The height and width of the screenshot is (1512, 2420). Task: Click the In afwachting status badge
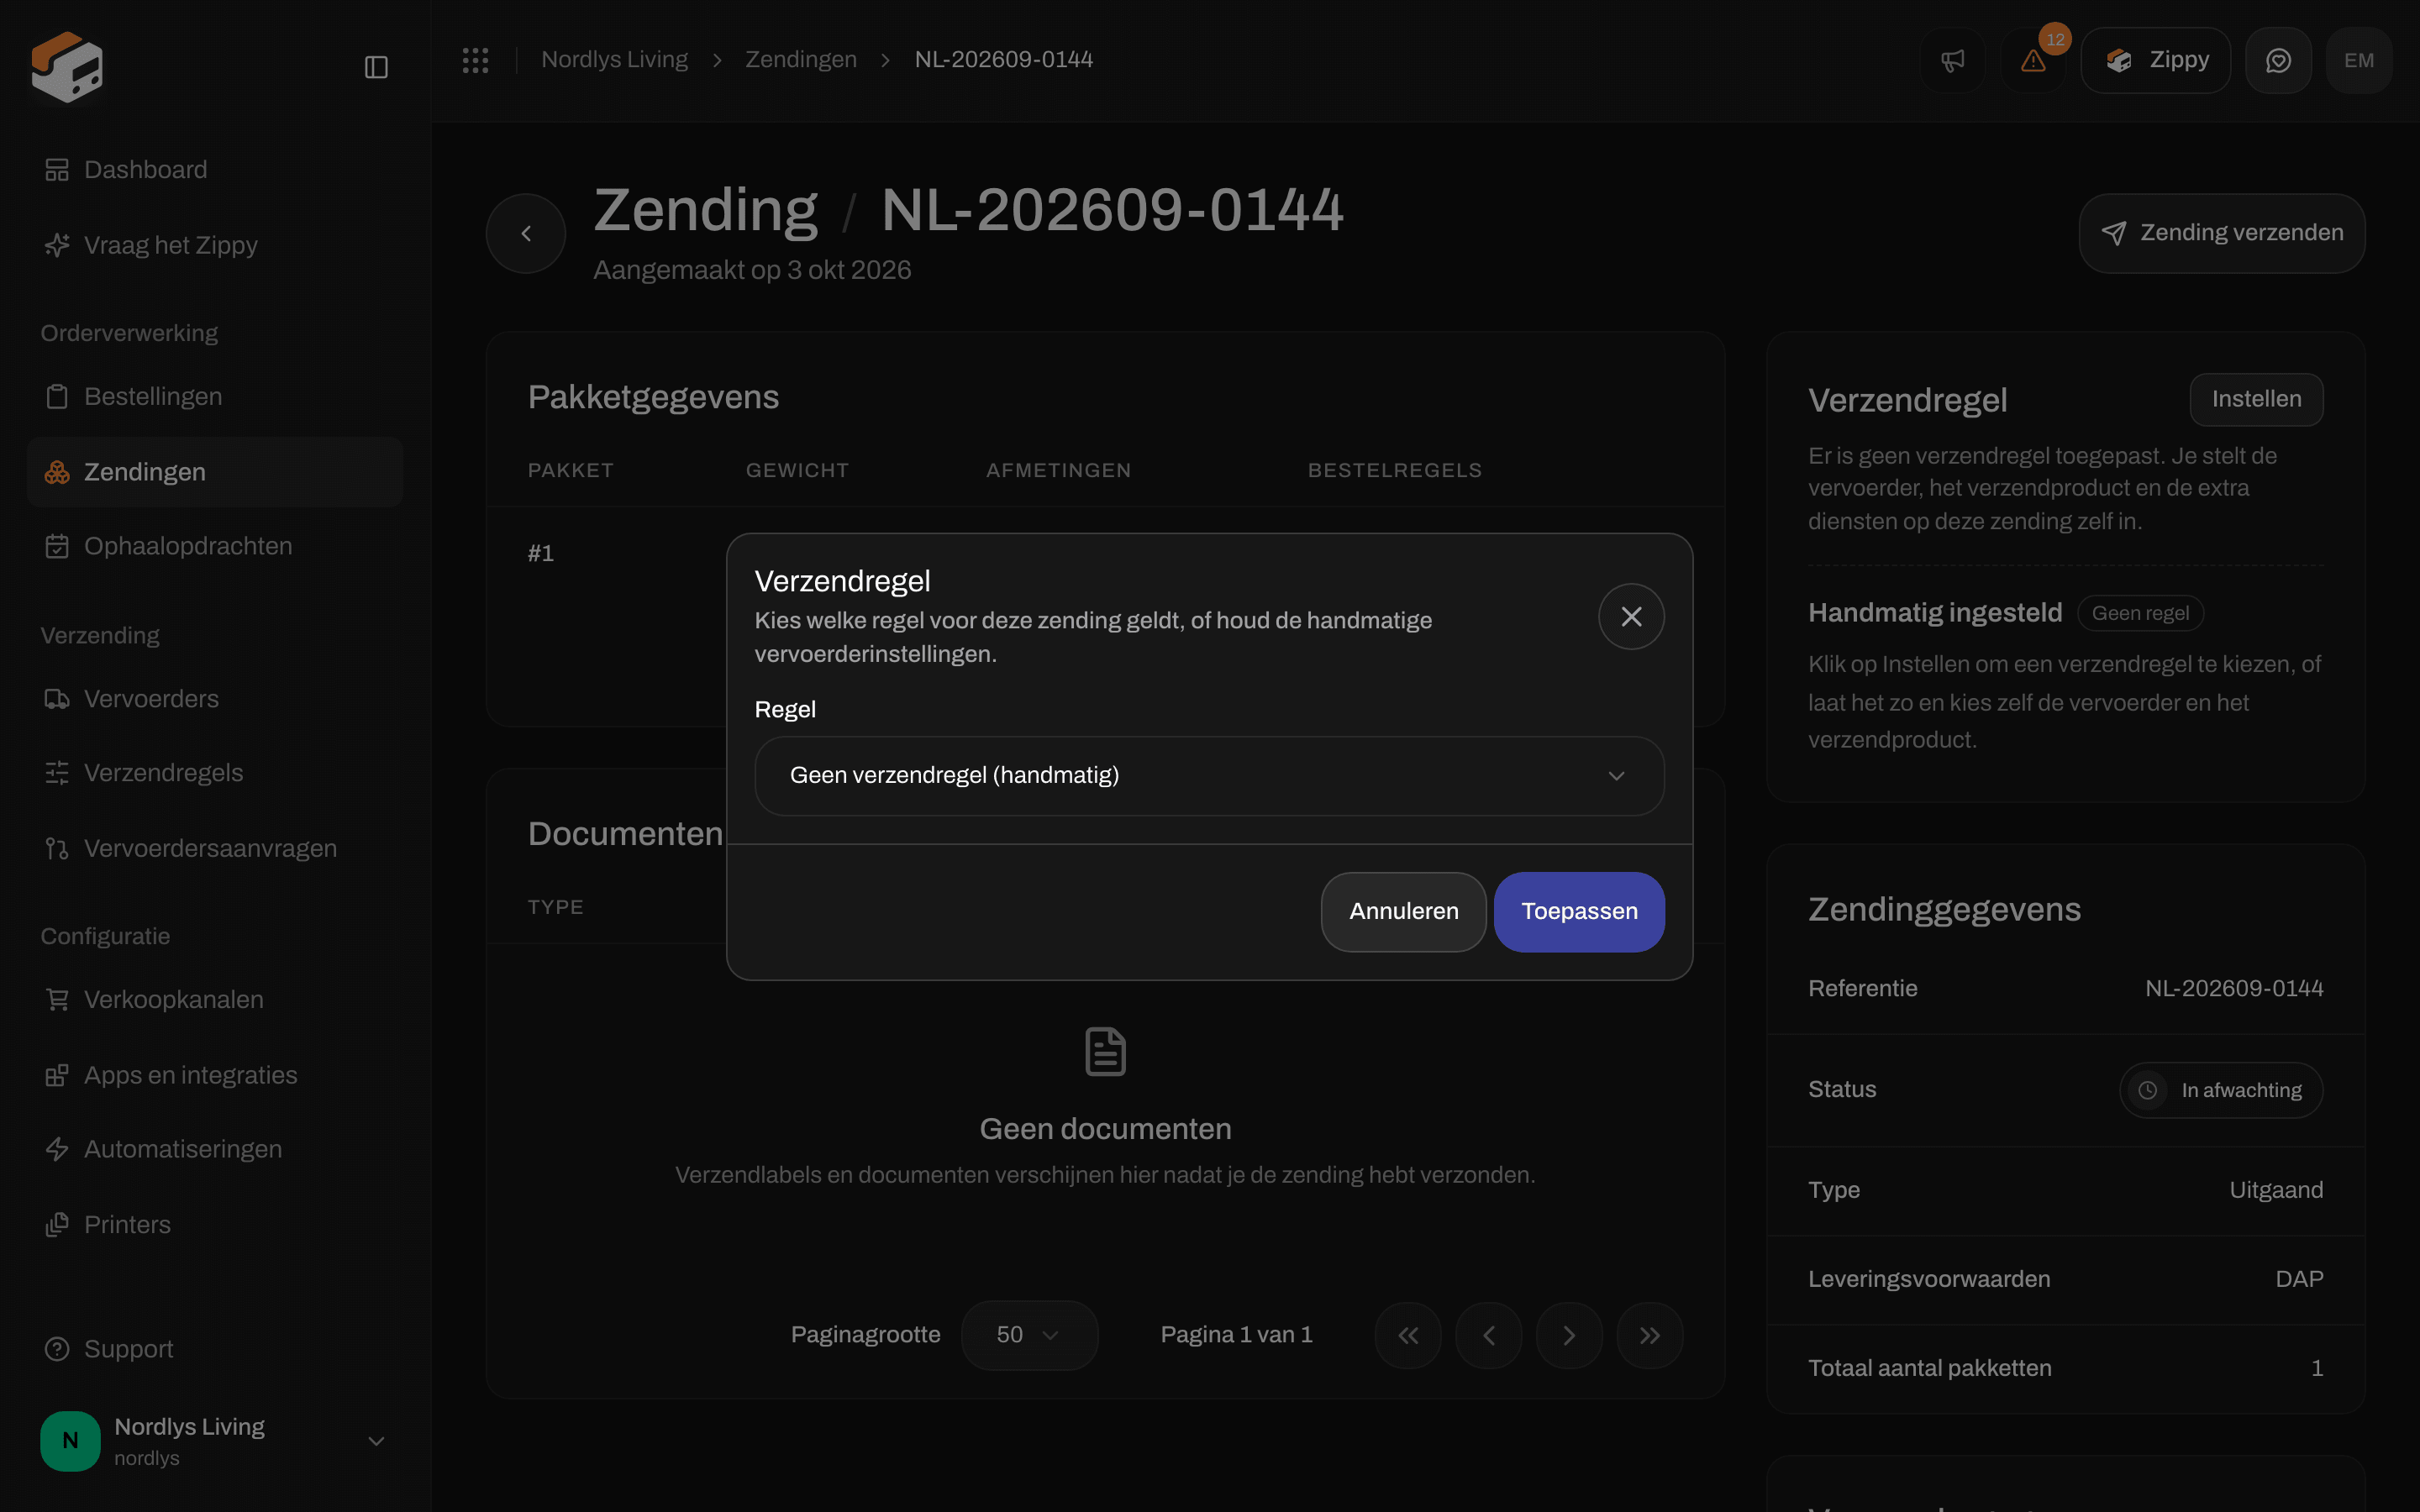click(2221, 1090)
